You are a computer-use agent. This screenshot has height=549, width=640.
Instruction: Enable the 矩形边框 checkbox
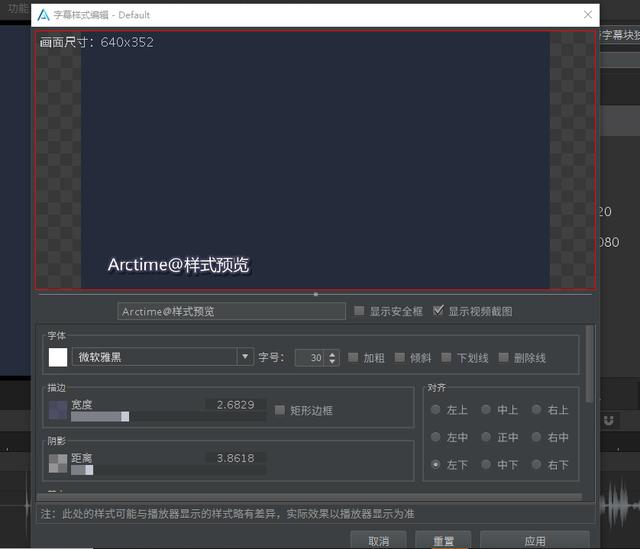[280, 410]
